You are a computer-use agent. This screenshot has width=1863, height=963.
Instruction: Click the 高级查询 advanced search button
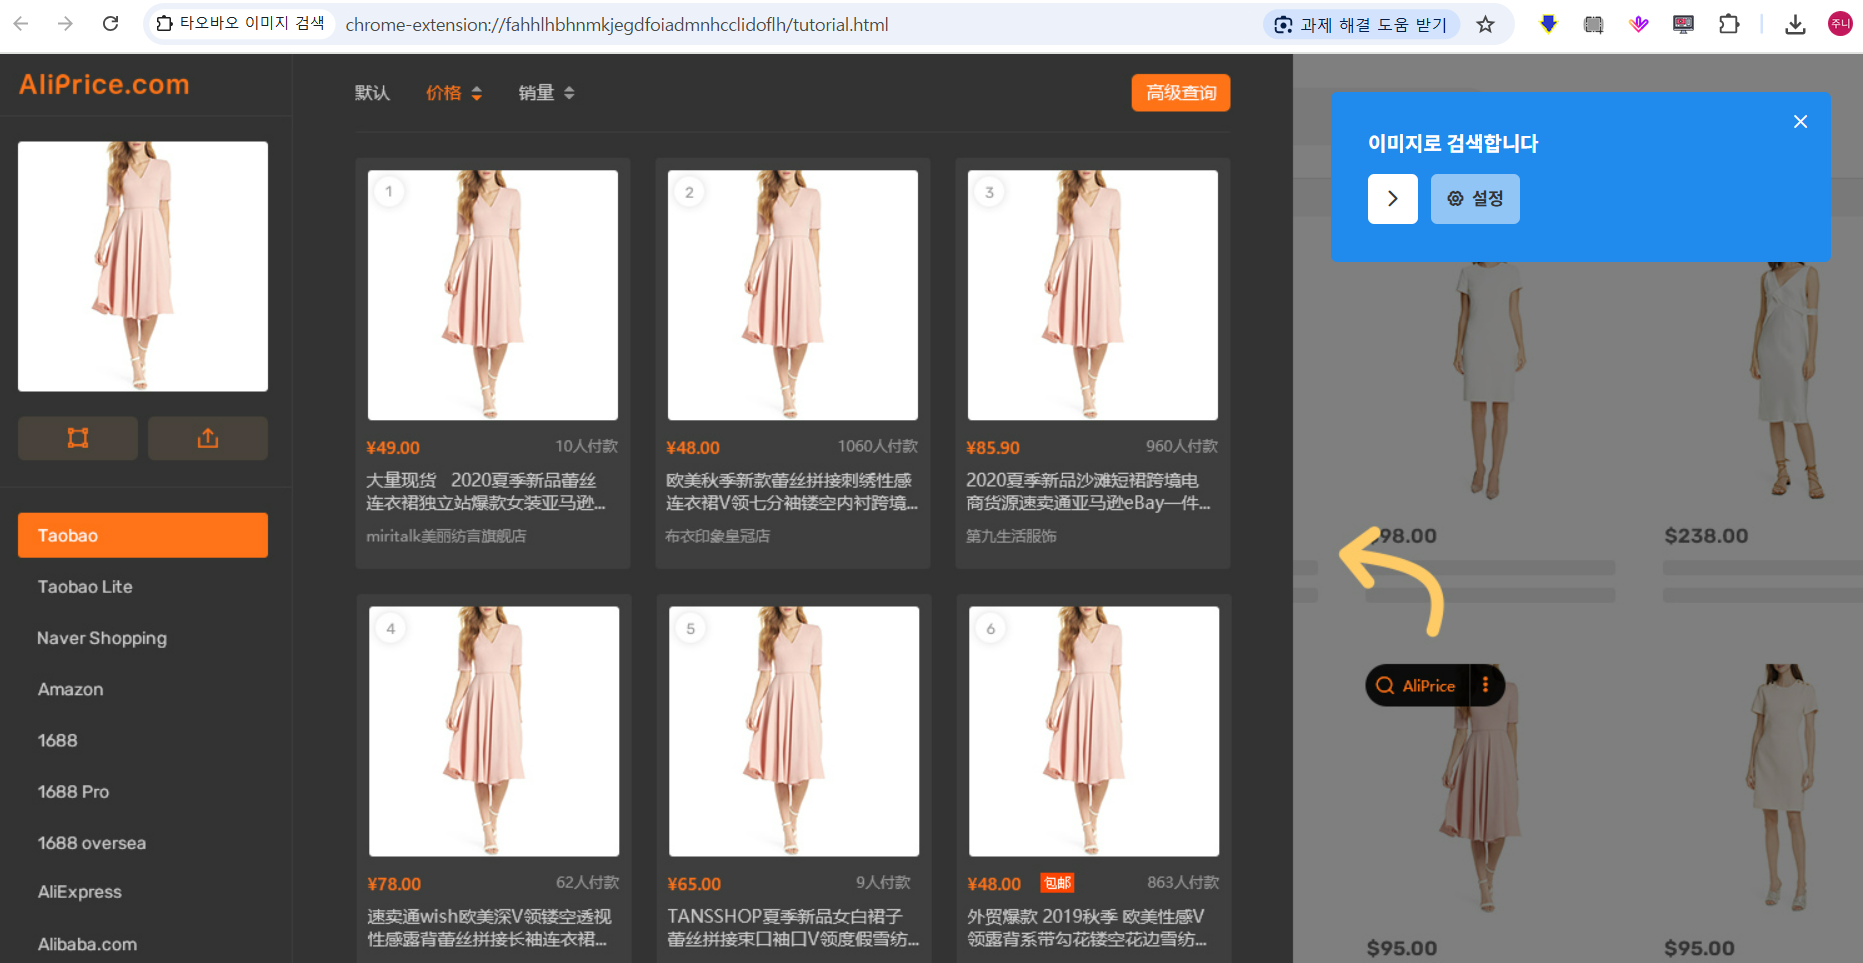click(1181, 93)
